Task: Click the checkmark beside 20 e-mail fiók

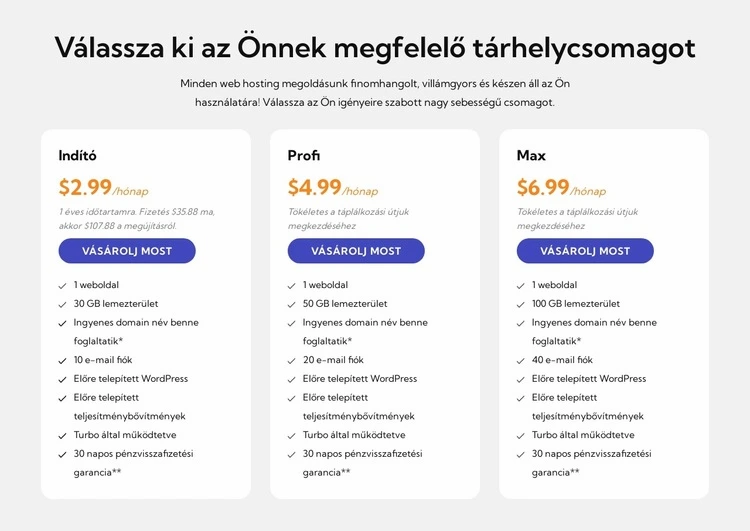Action: [x=293, y=360]
